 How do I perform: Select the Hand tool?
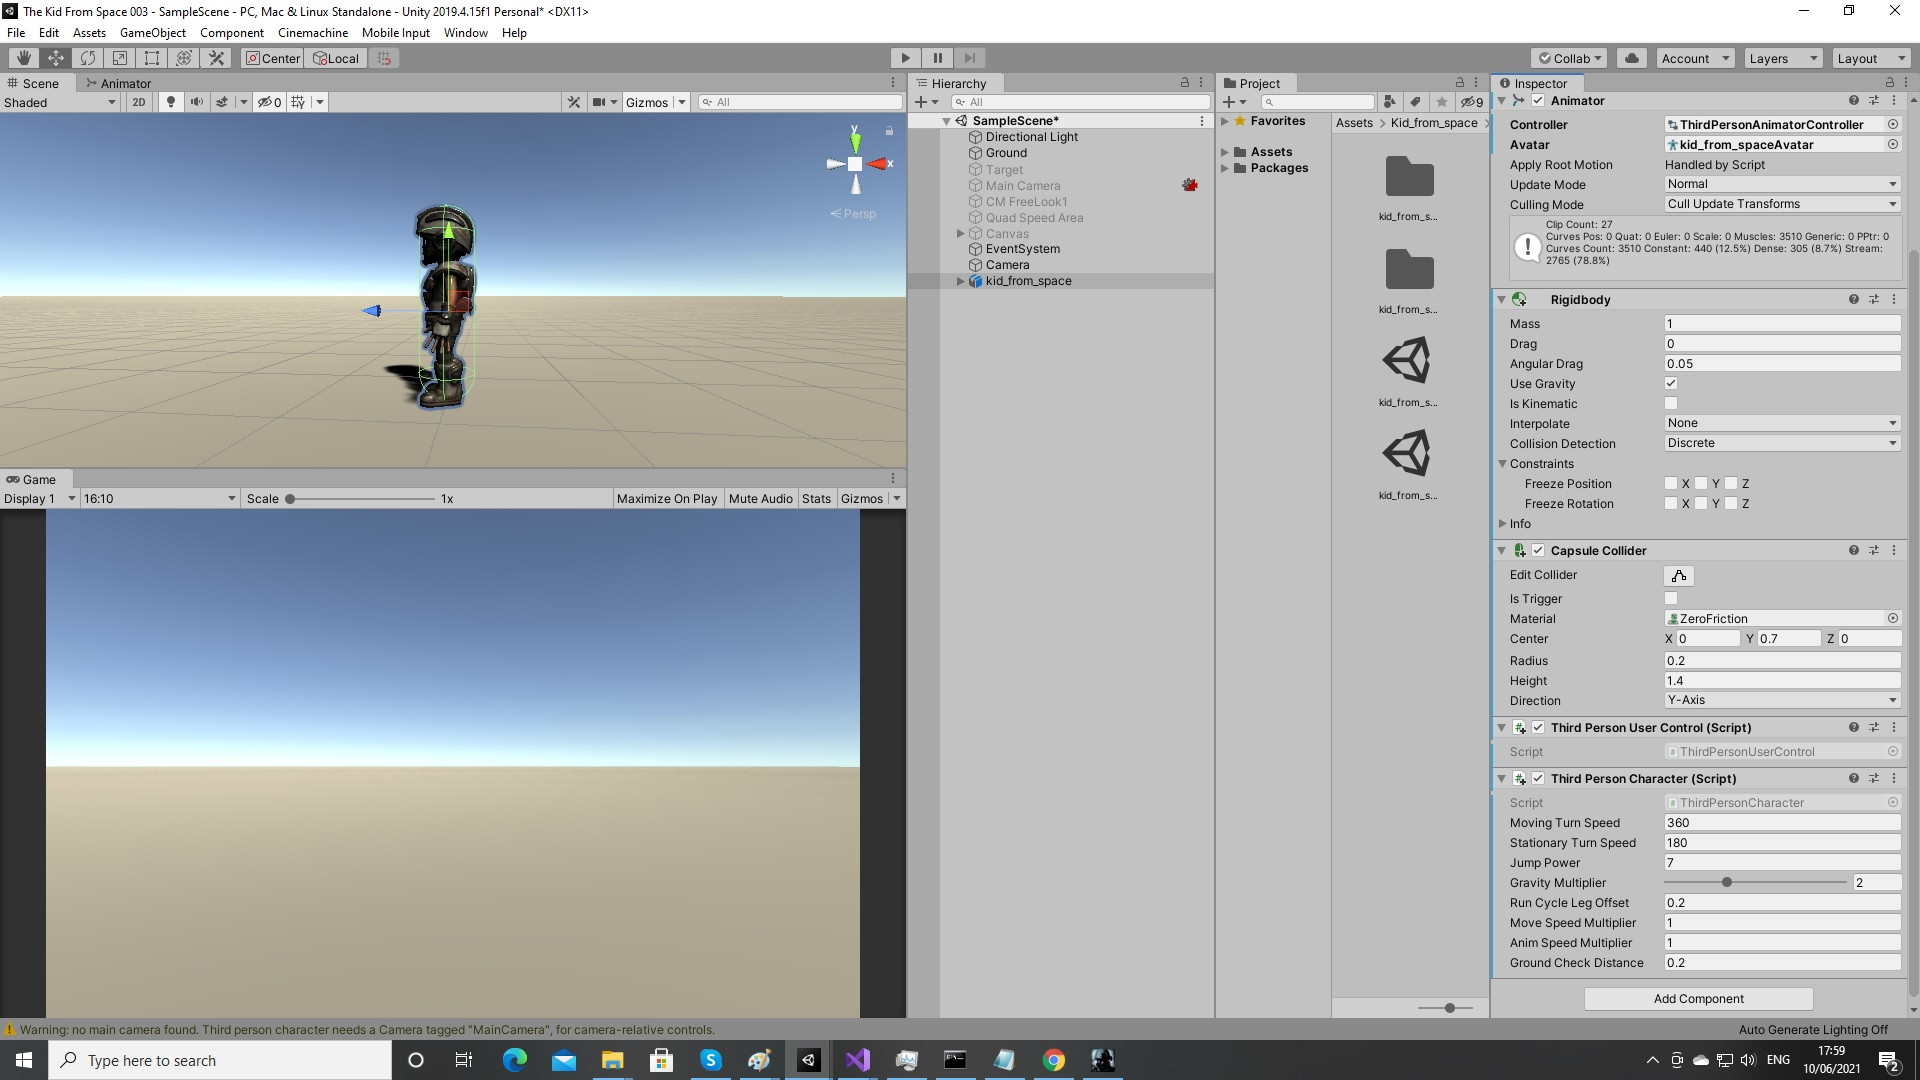(x=24, y=58)
